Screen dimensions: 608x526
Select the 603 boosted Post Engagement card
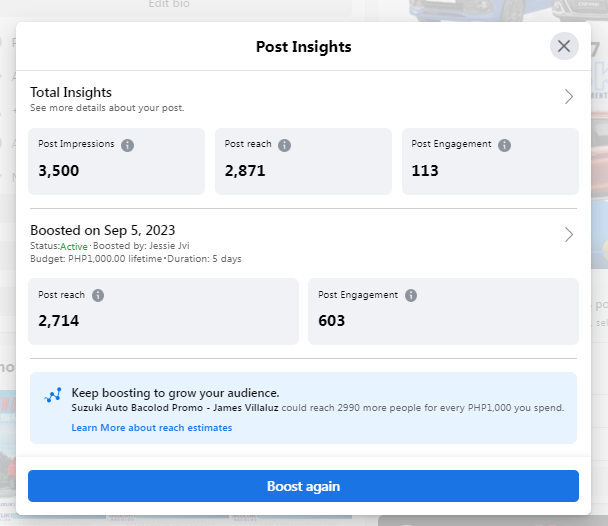click(x=443, y=312)
